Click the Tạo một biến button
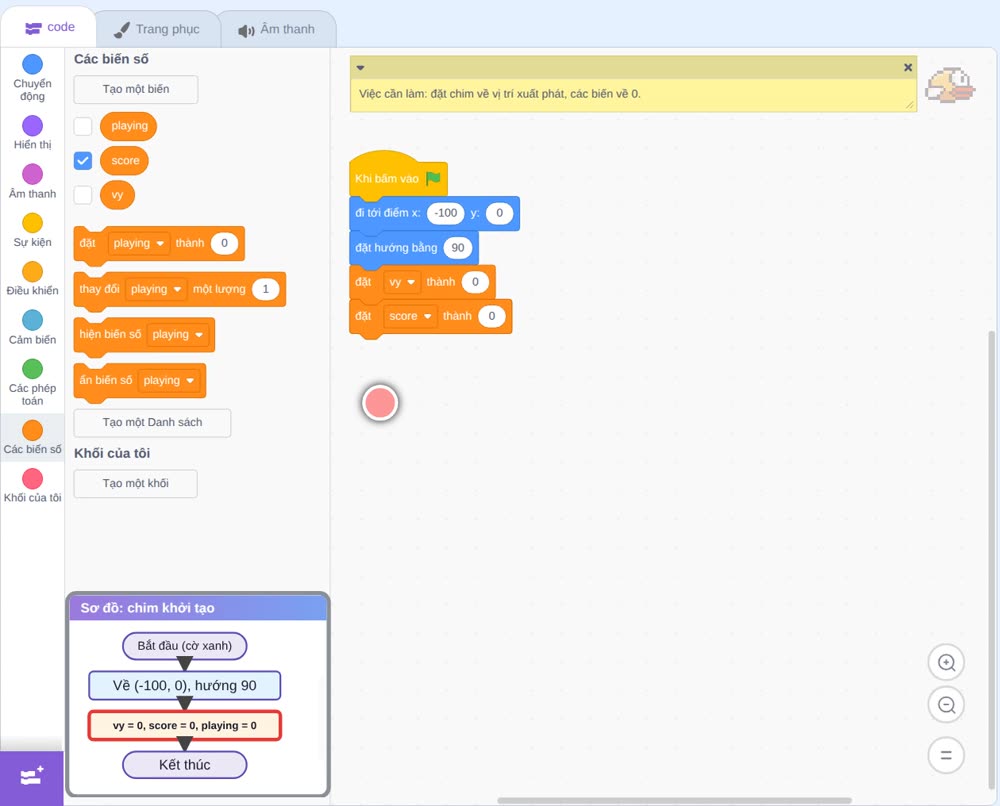 tap(136, 89)
